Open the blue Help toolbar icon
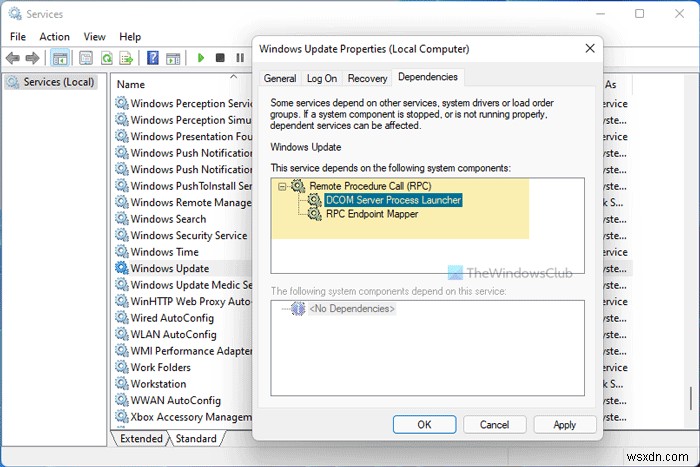 153,58
